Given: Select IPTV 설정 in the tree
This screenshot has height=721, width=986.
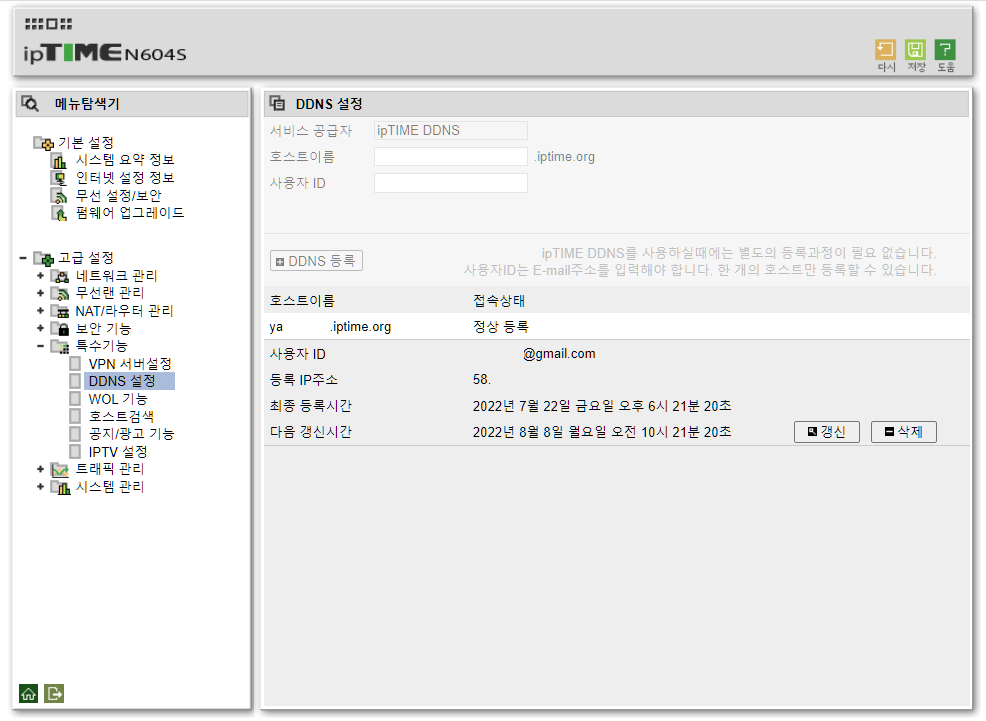Looking at the screenshot, I should pyautogui.click(x=118, y=452).
